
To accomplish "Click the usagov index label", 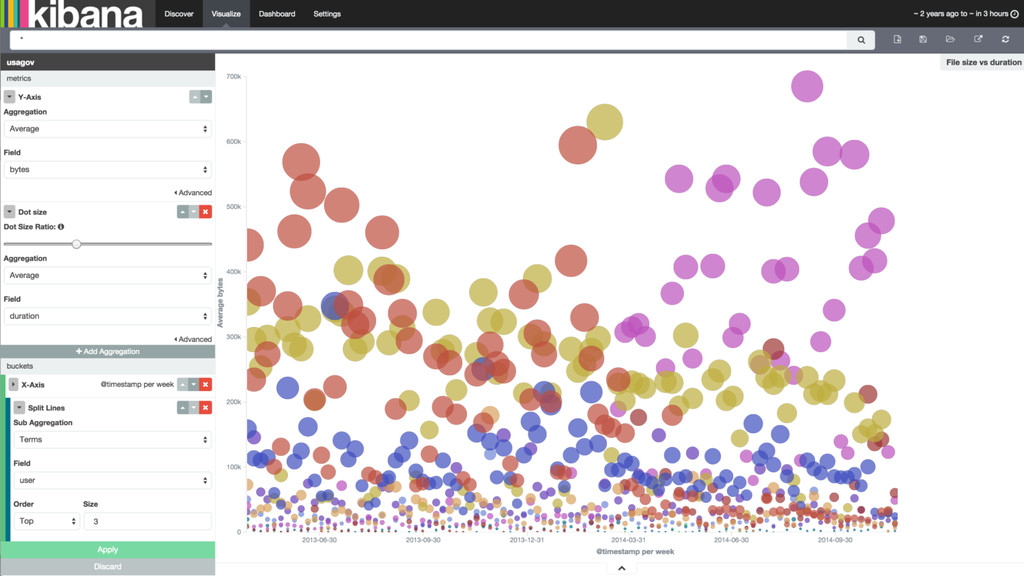I will (20, 62).
